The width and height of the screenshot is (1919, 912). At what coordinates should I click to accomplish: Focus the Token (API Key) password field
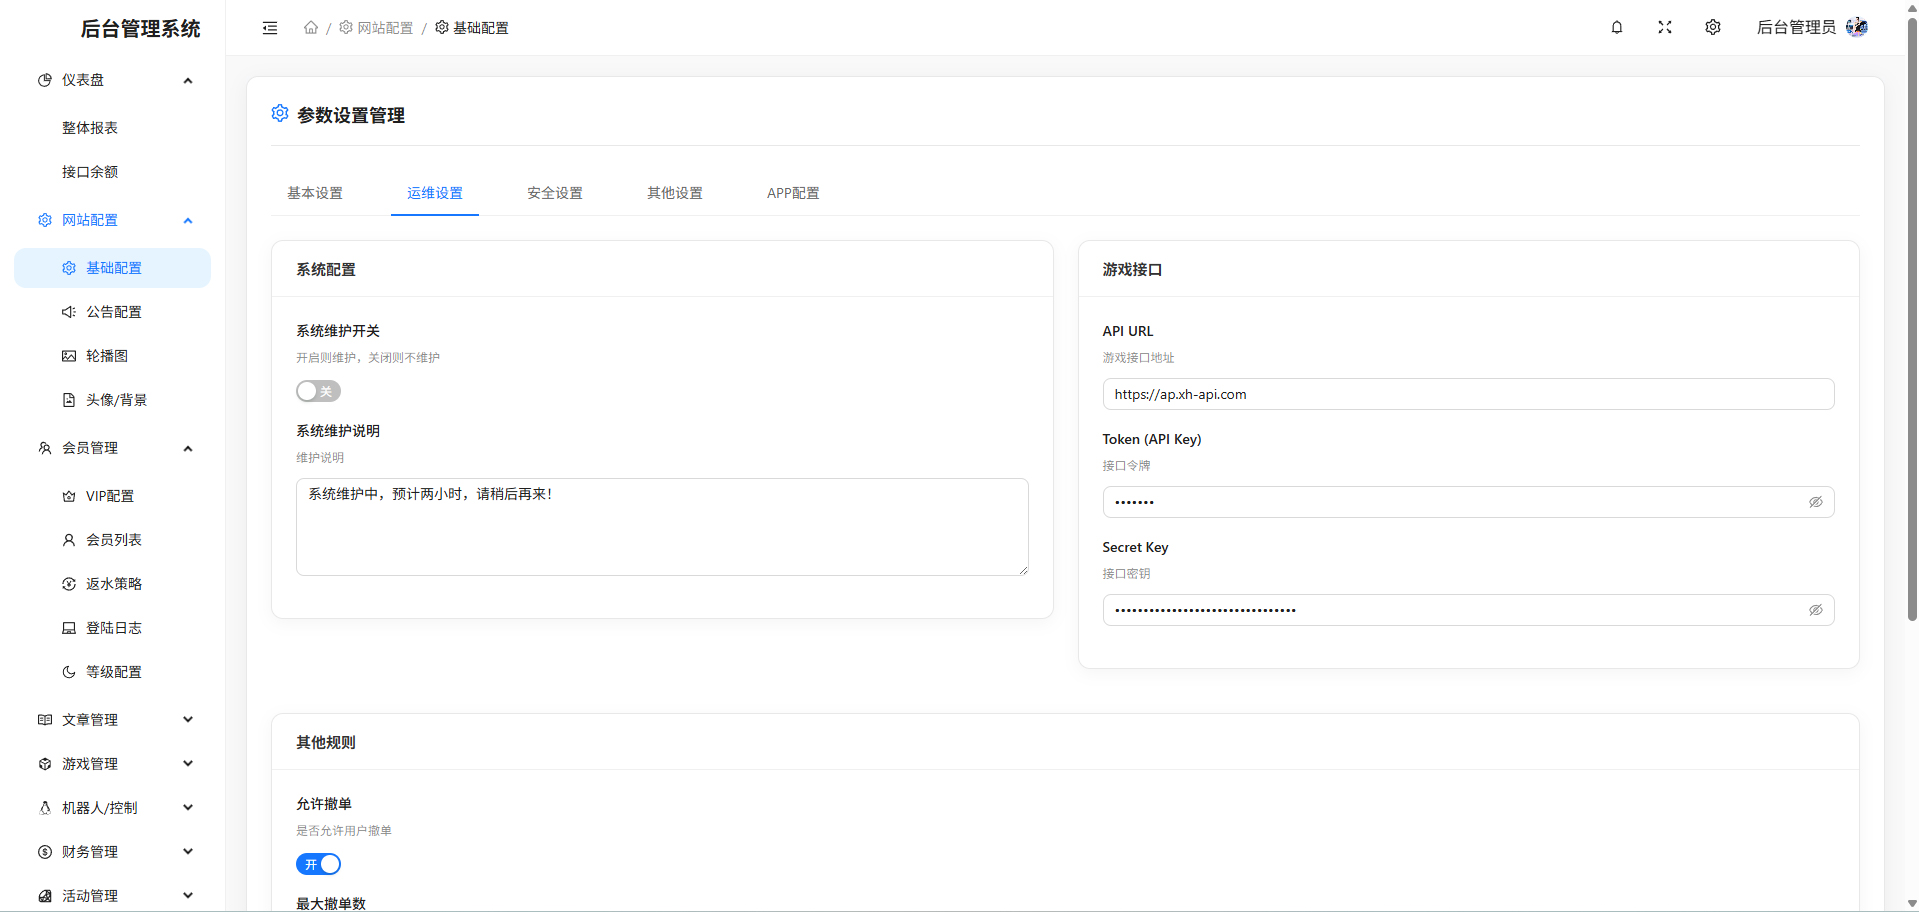(x=1468, y=502)
